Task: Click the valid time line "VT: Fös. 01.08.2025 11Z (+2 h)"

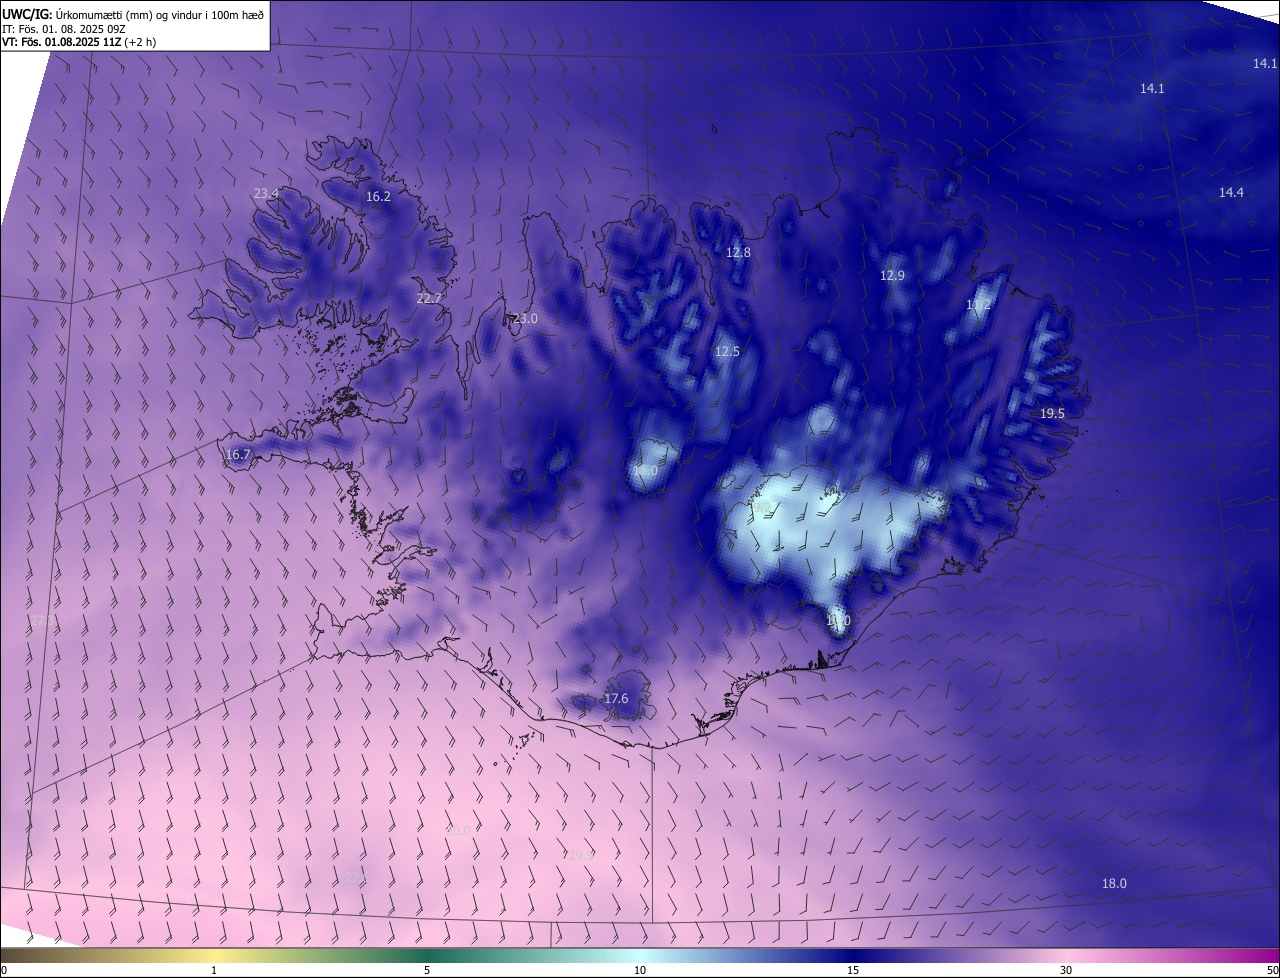Action: pos(79,42)
